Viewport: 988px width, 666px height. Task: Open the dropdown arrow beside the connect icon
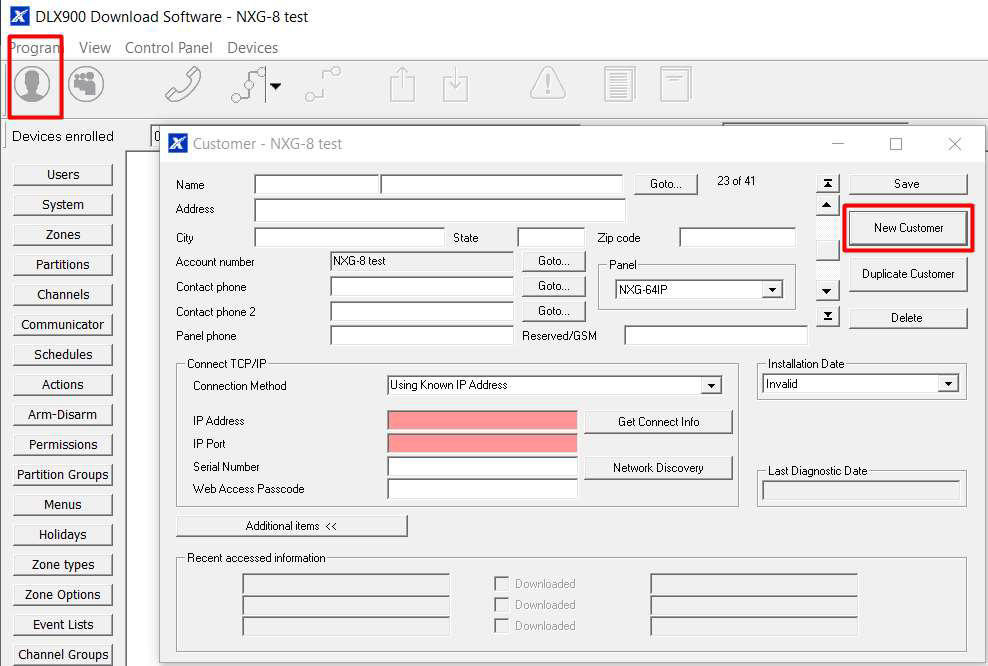[275, 86]
